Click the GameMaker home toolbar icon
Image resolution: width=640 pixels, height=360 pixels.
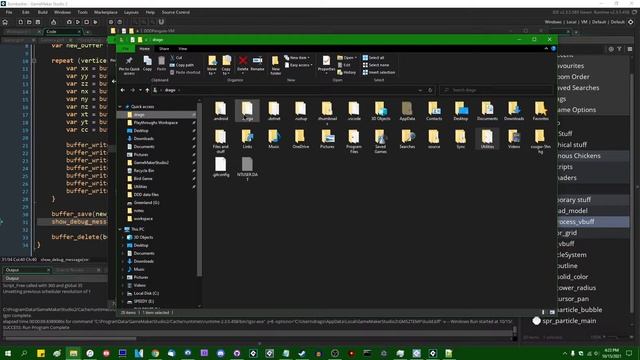pos(5,22)
